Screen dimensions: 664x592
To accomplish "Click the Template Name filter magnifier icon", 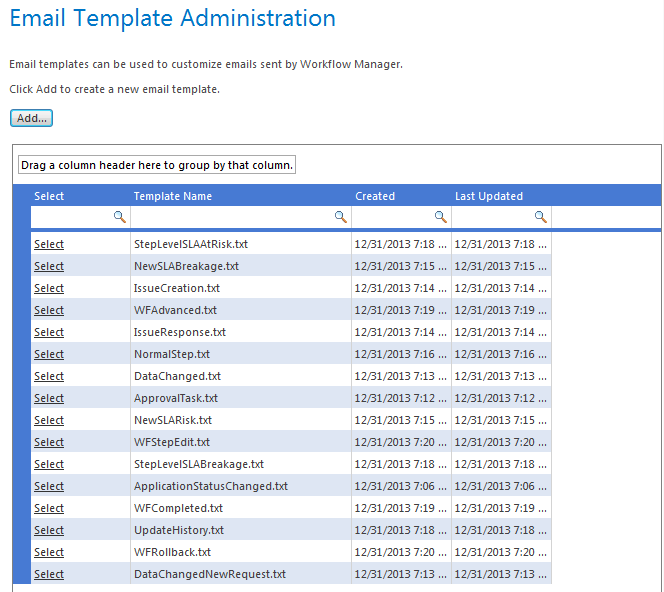I will [341, 217].
